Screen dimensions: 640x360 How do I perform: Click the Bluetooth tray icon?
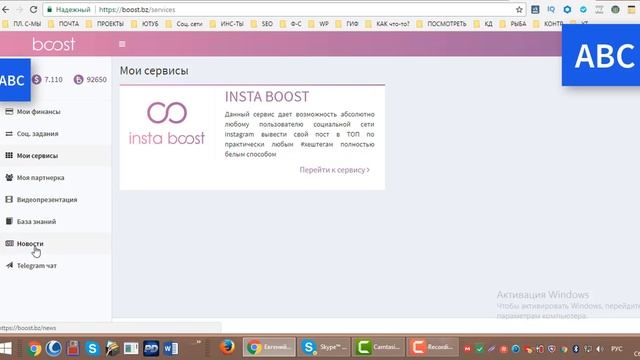576,349
